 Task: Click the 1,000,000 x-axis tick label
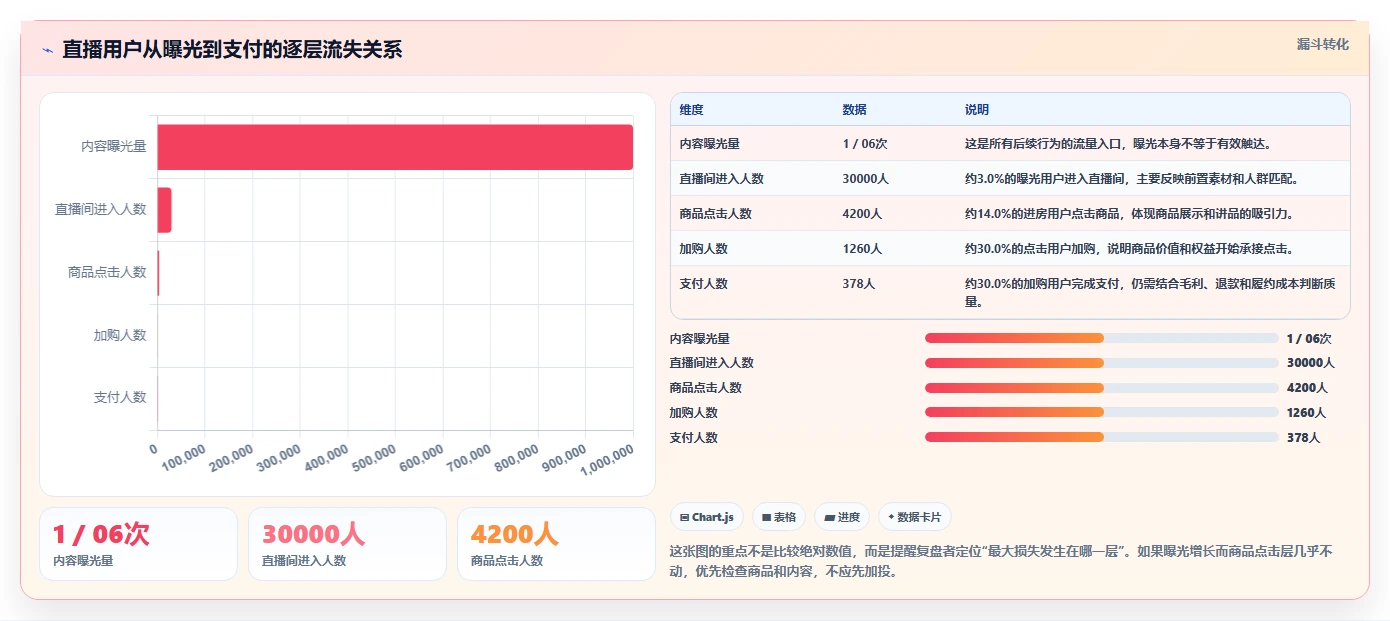tap(609, 460)
